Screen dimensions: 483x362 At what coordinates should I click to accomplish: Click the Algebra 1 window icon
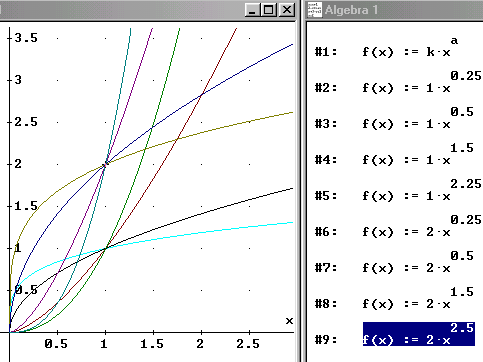click(315, 10)
